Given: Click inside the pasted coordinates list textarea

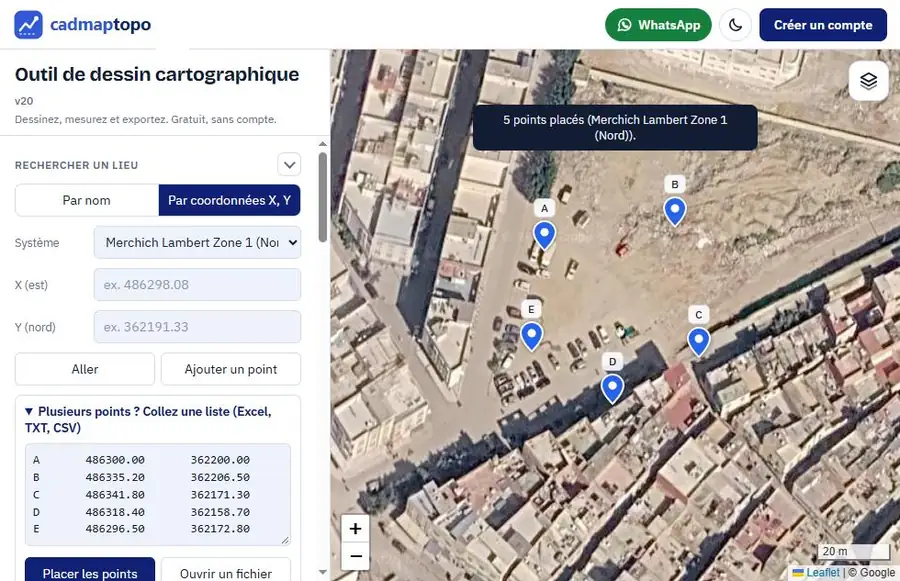Looking at the screenshot, I should 158,494.
